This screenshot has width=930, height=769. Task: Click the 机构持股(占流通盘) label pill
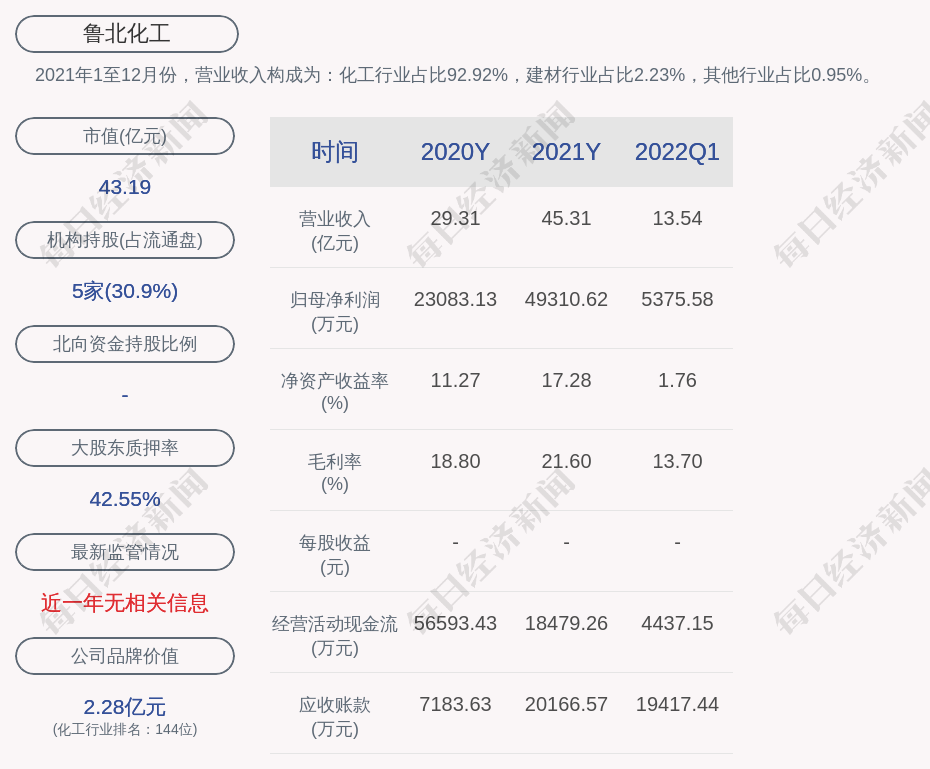(x=125, y=240)
